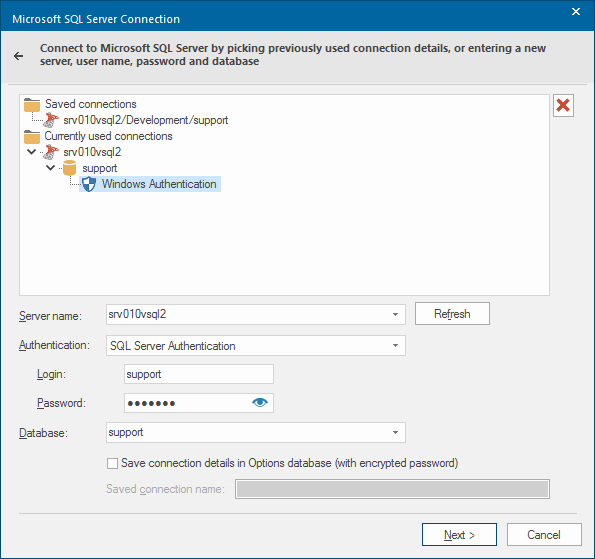Viewport: 595px width, 559px height.
Task: Click the Refresh button
Action: 452,313
